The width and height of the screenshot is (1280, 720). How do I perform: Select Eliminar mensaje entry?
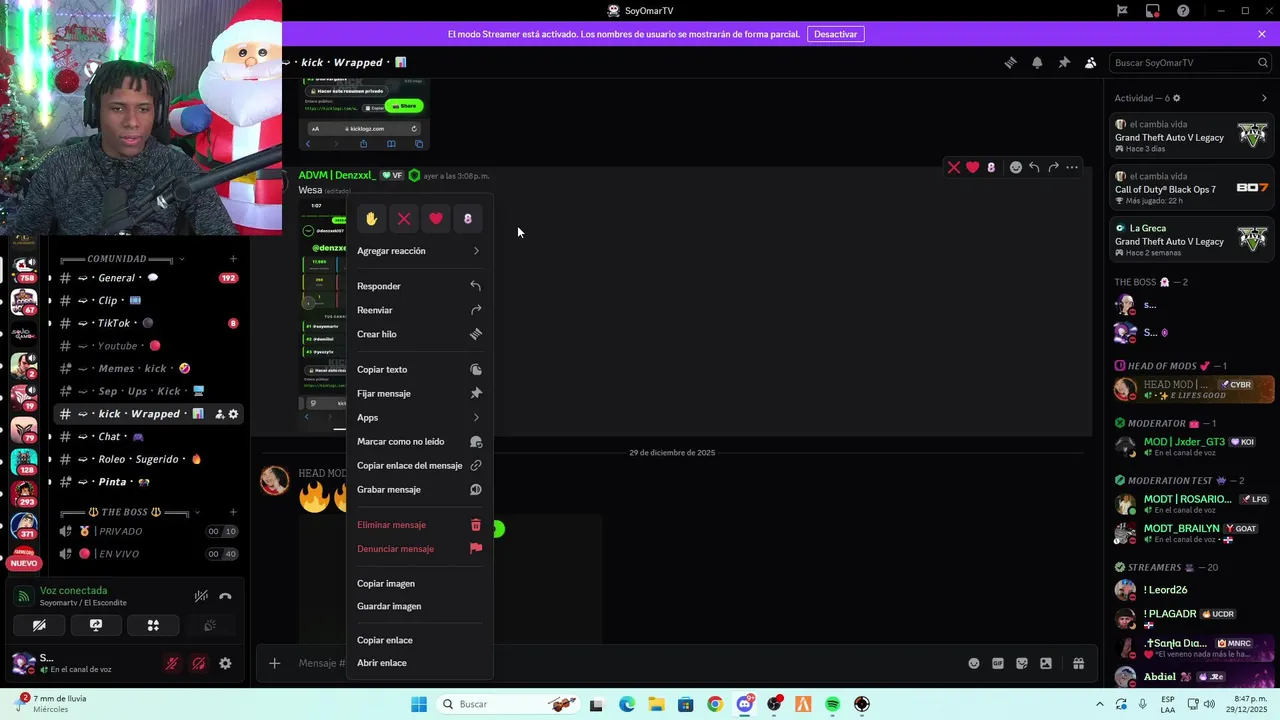tap(420, 525)
